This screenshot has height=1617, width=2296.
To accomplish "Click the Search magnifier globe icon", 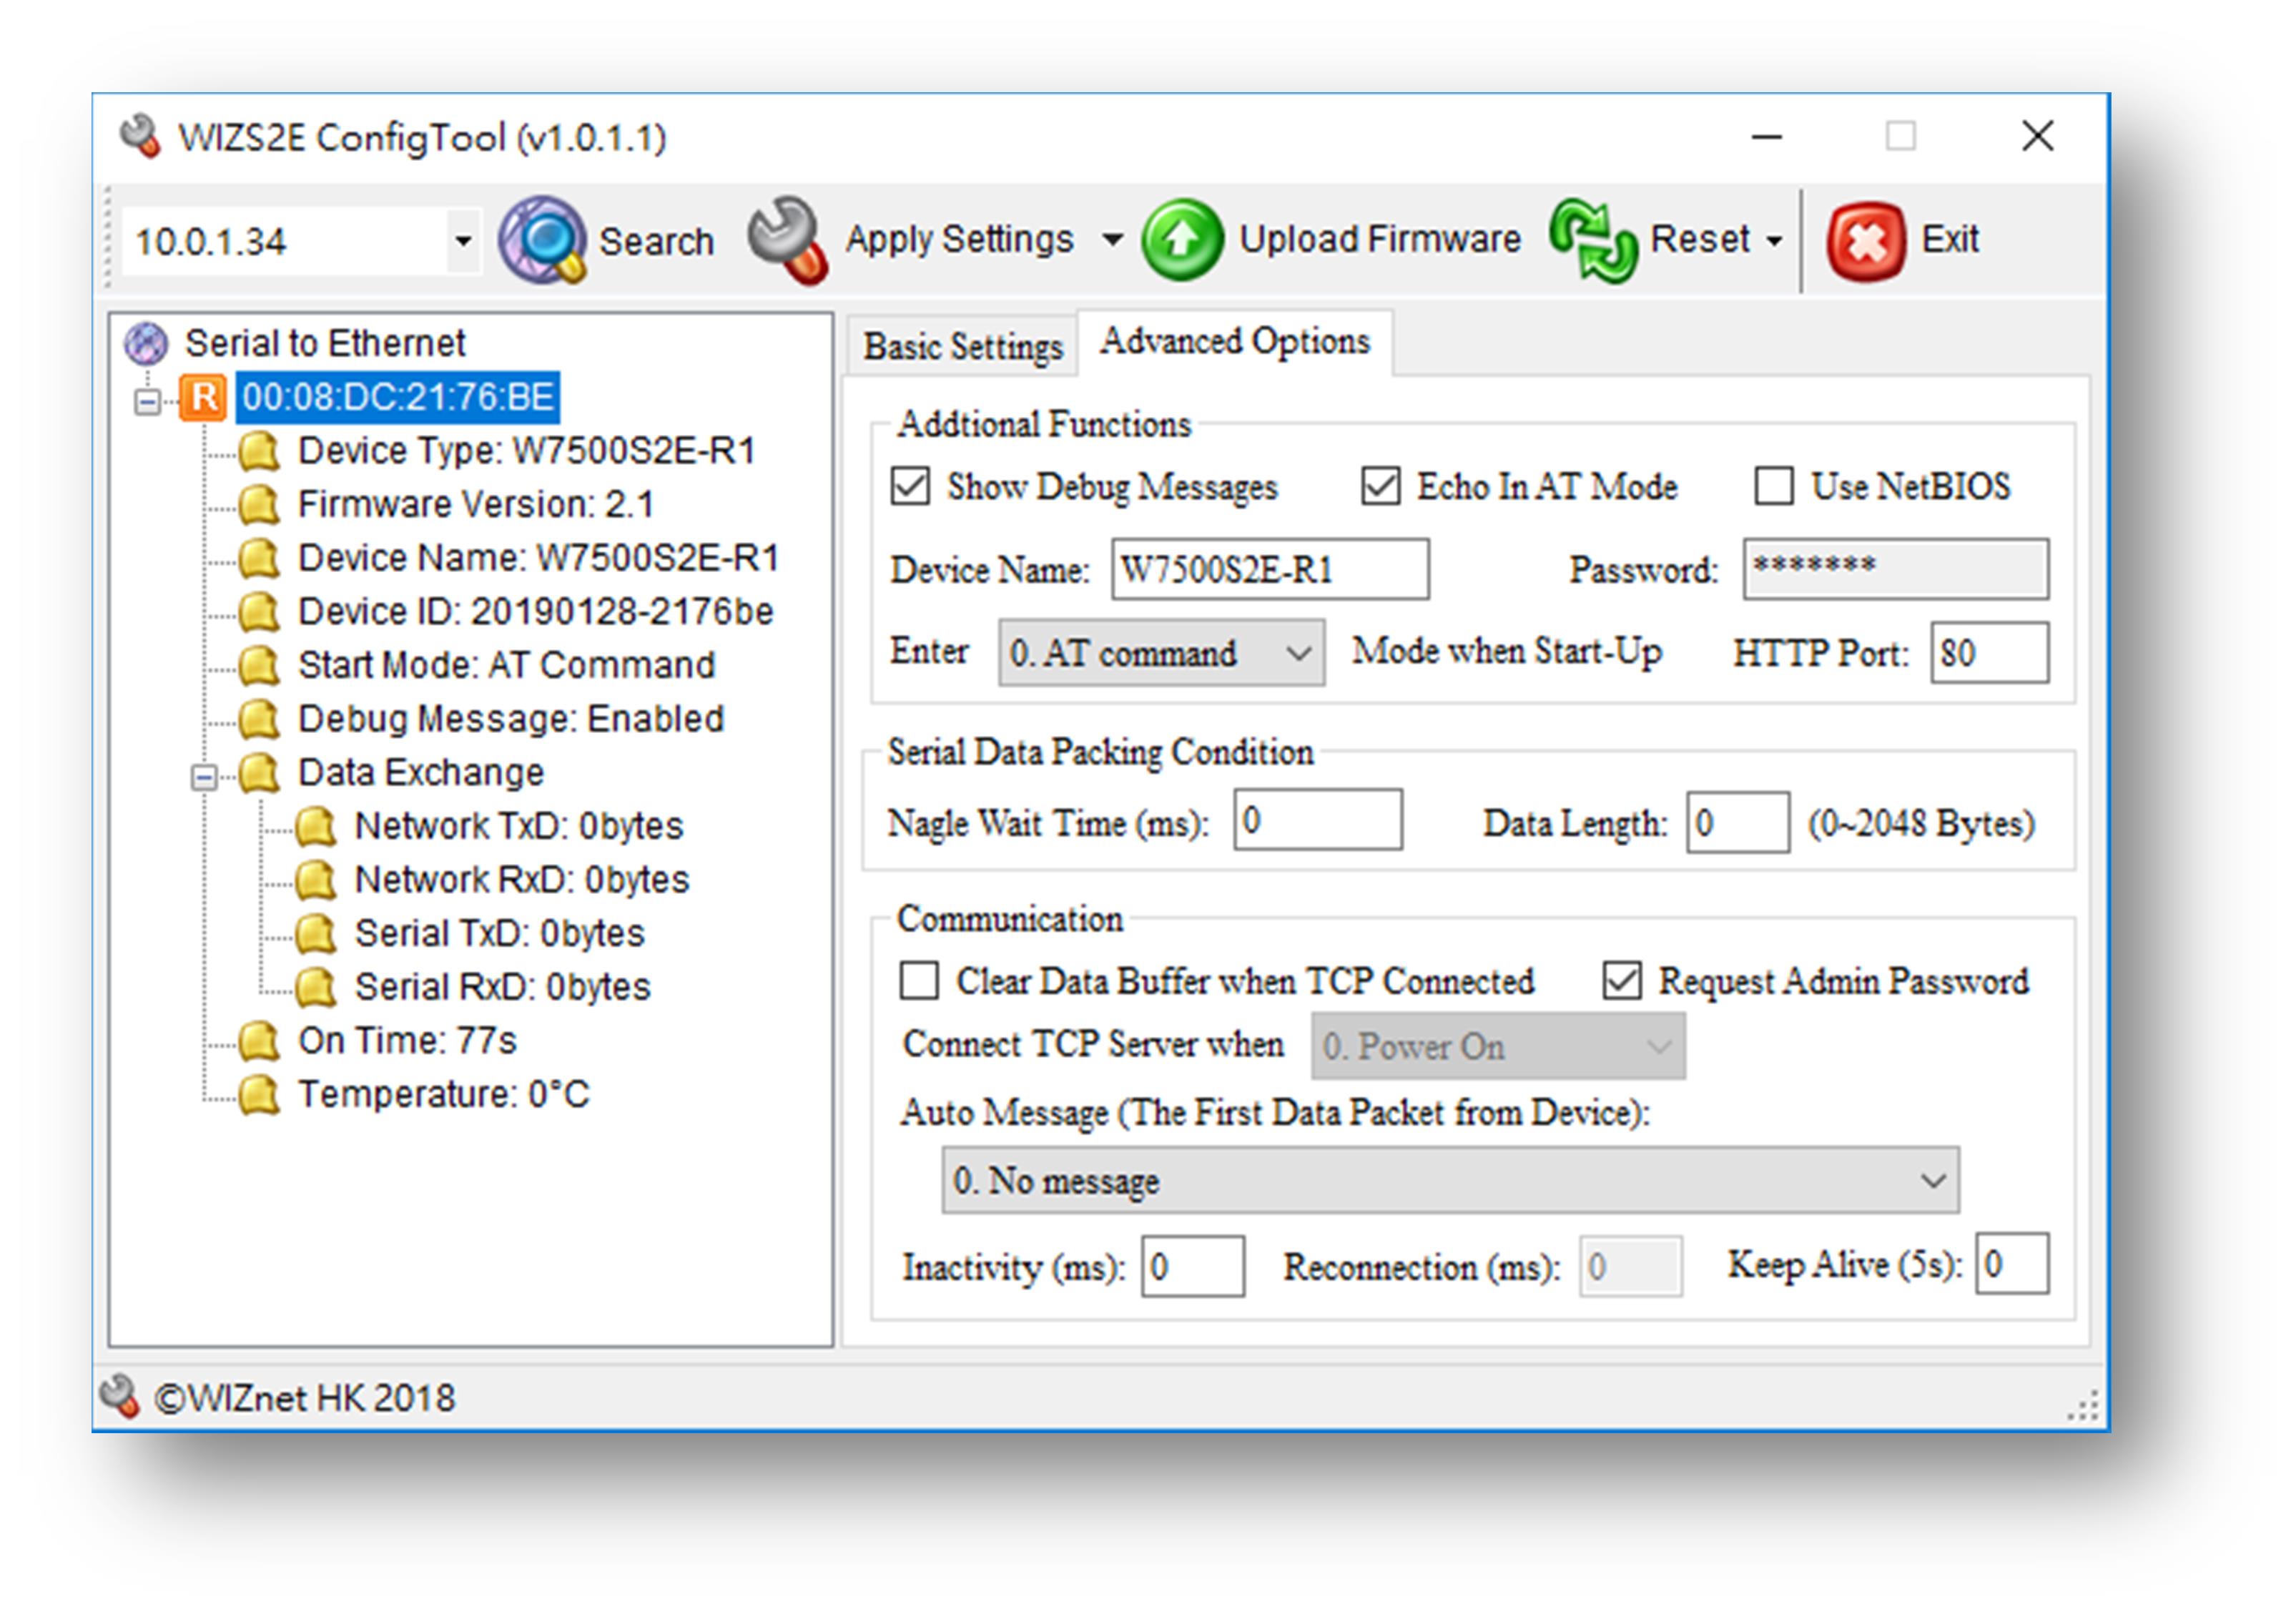I will 542,240.
